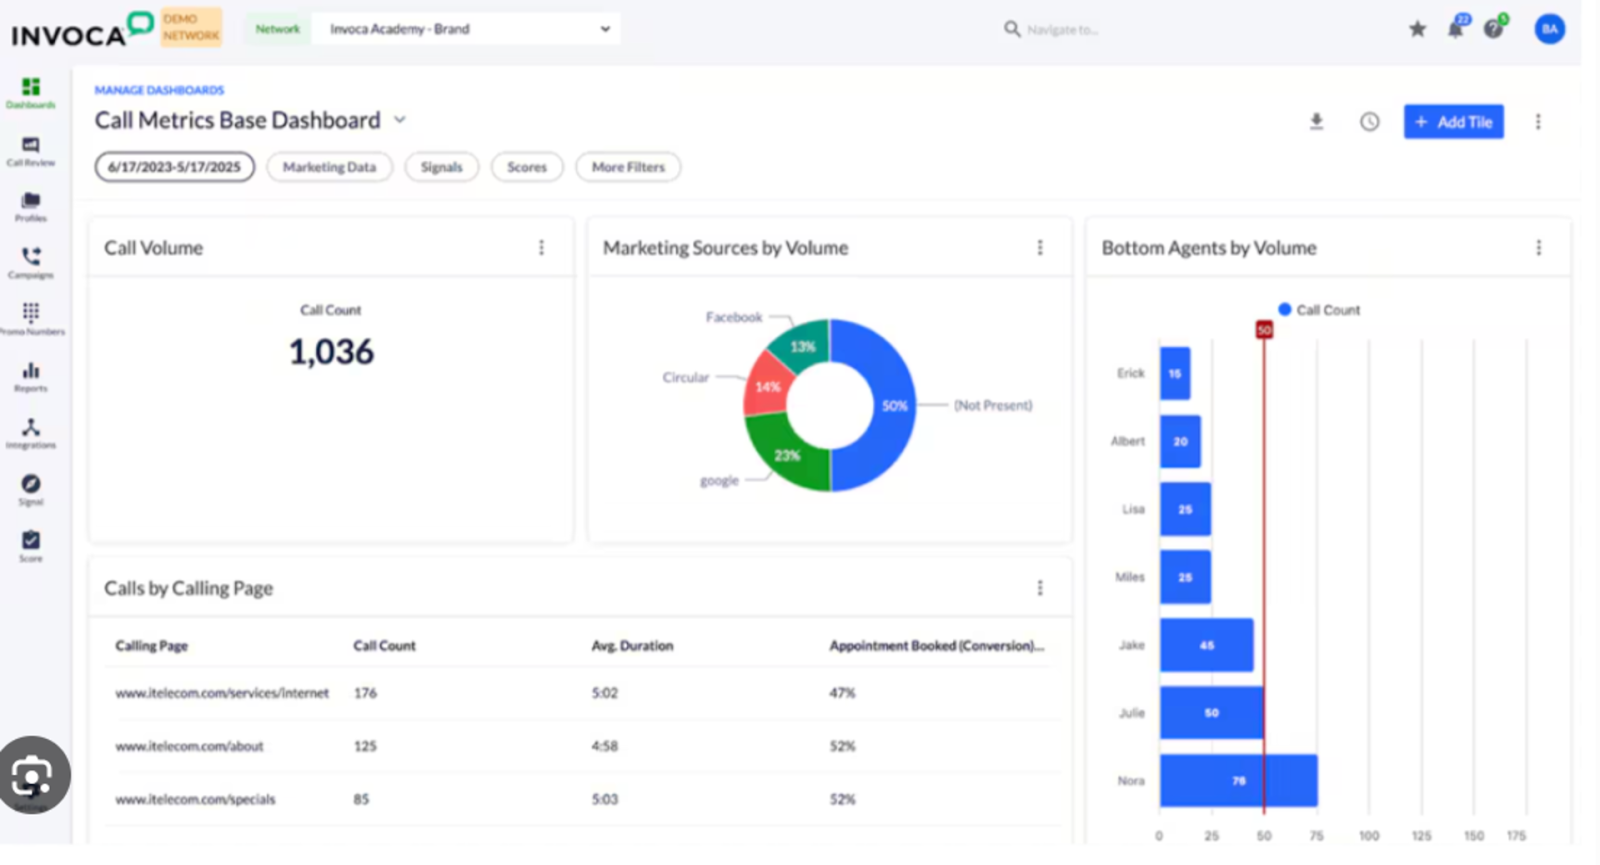This screenshot has width=1600, height=865.
Task: Click Jake's bar in agents chart
Action: click(x=1206, y=645)
